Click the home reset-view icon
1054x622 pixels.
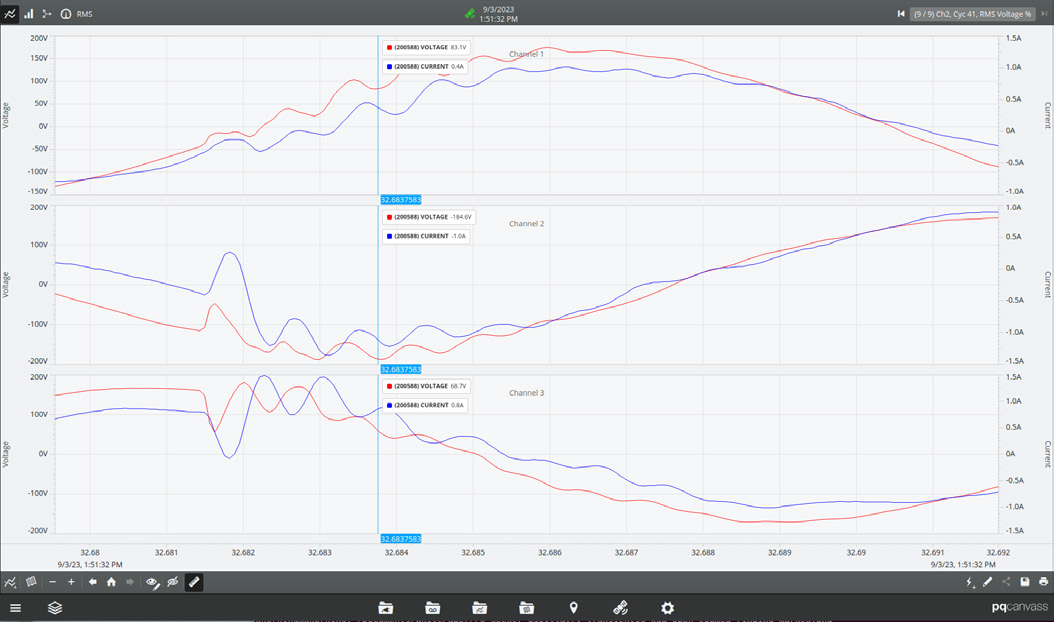[111, 581]
